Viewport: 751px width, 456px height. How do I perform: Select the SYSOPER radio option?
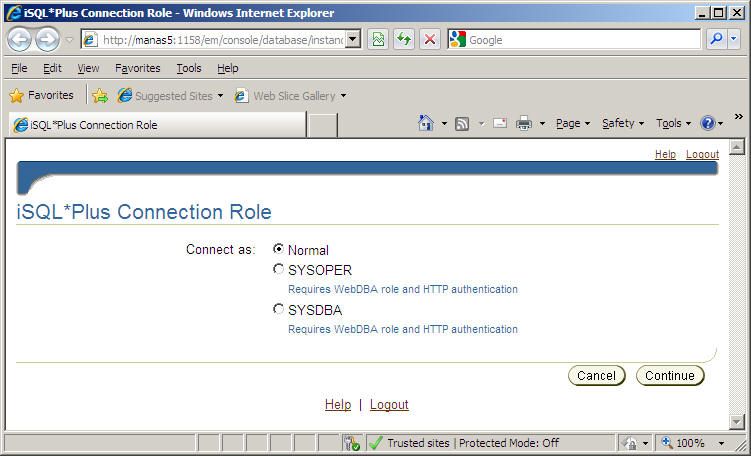(x=278, y=269)
